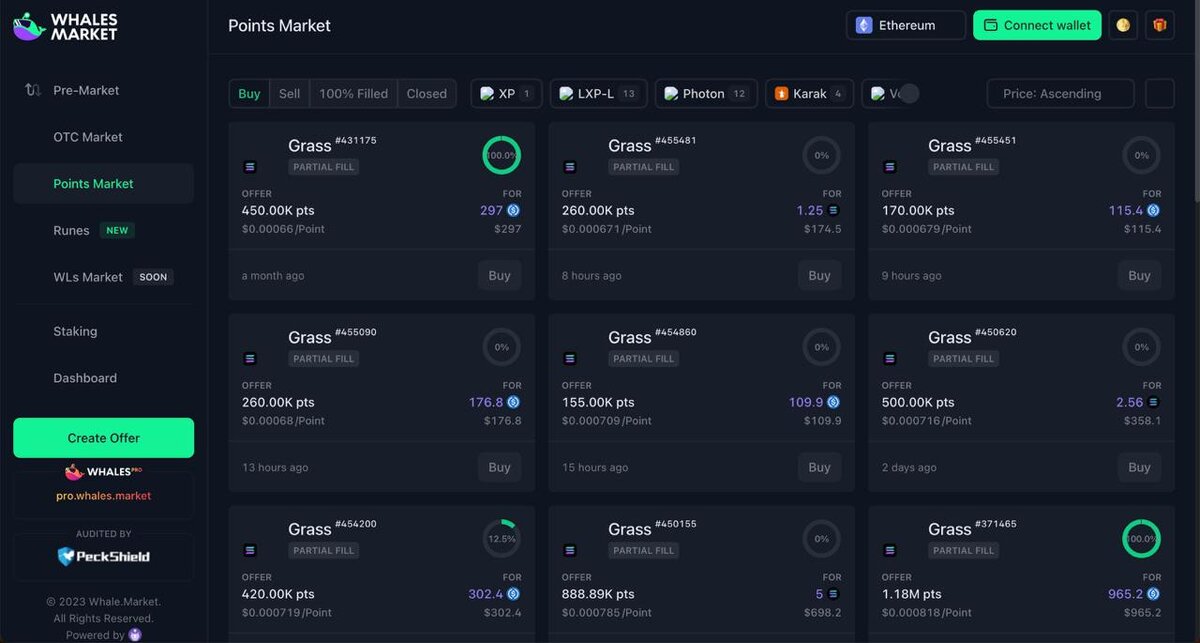
Task: Click the 100% fill ring on Grass #431175
Action: point(501,155)
